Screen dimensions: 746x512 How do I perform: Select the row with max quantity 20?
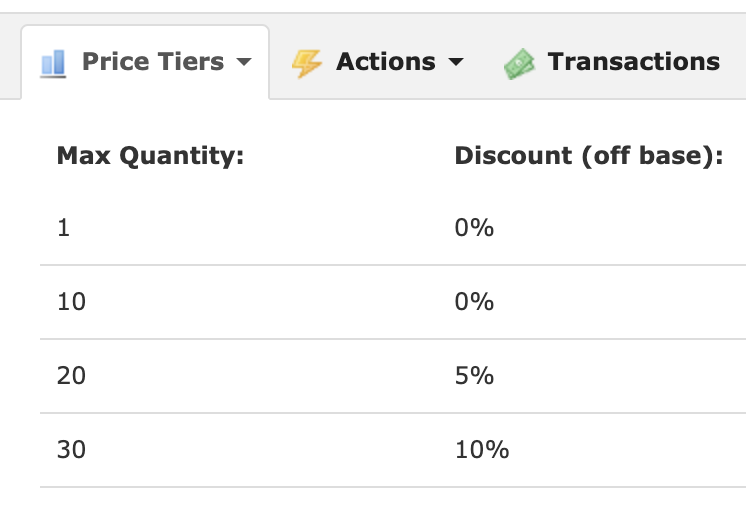tap(393, 376)
